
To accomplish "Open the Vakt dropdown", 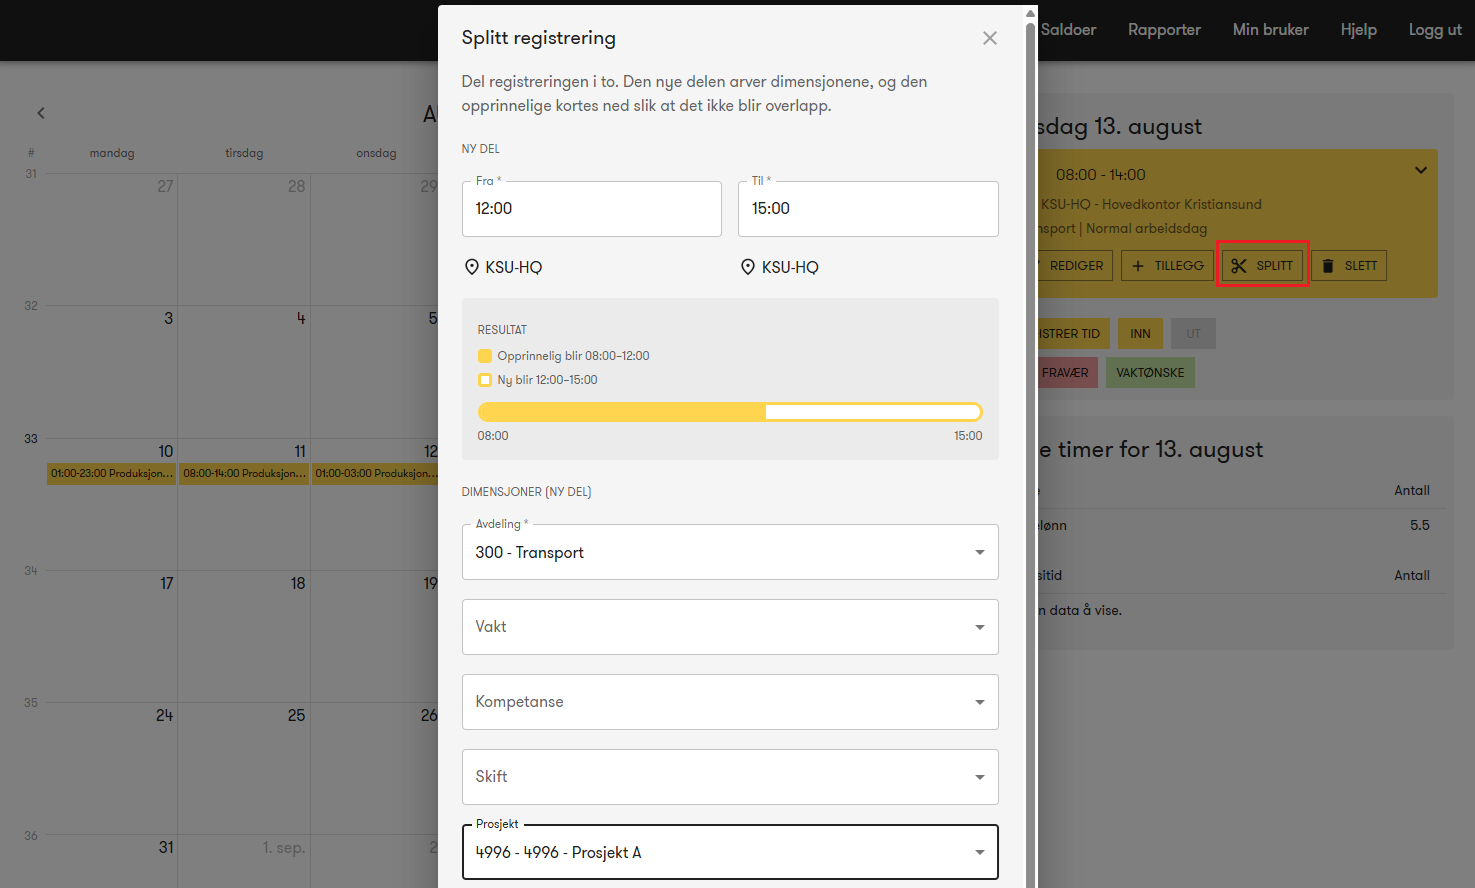I will (x=730, y=627).
